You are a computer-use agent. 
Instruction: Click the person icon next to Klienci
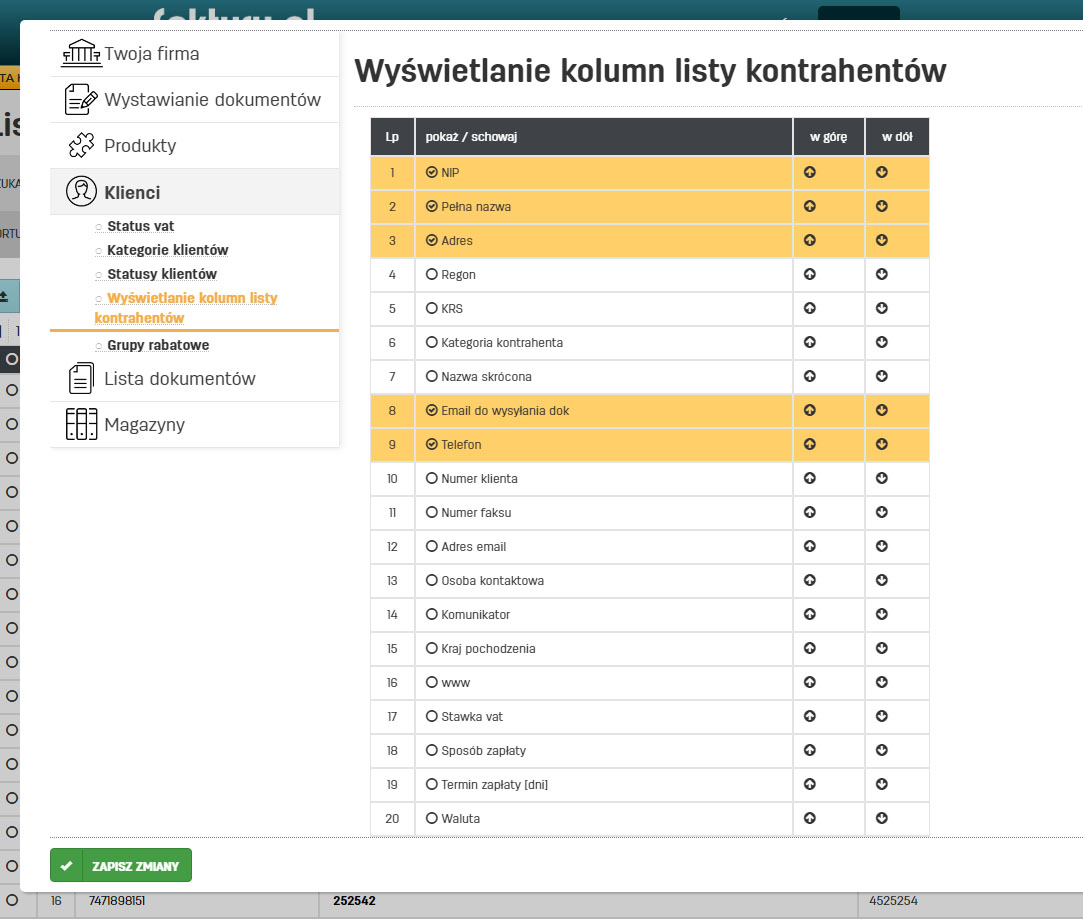click(81, 192)
